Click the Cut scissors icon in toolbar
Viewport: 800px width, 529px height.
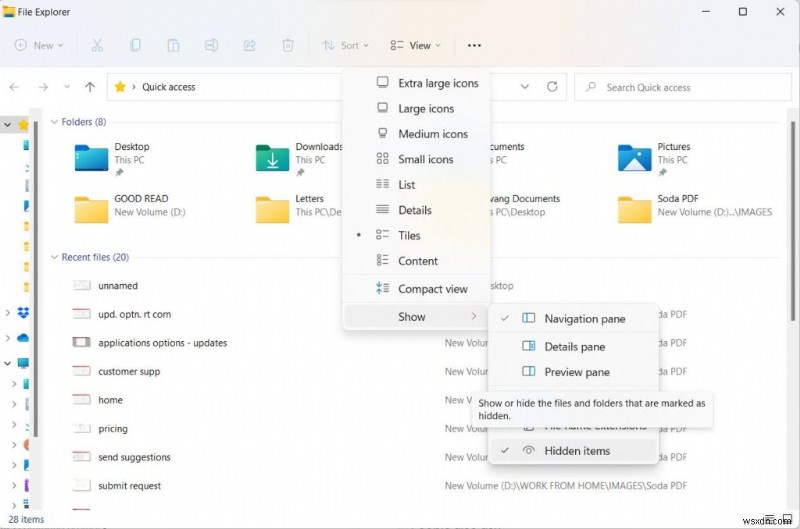click(97, 45)
